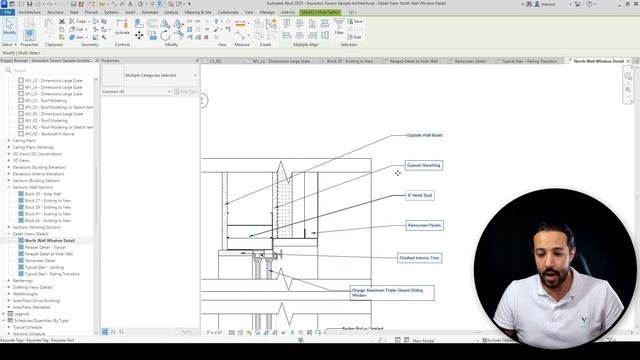Collapse the Sections (Wall Section) node
Screen dimensions: 640x360
click(x=9, y=187)
